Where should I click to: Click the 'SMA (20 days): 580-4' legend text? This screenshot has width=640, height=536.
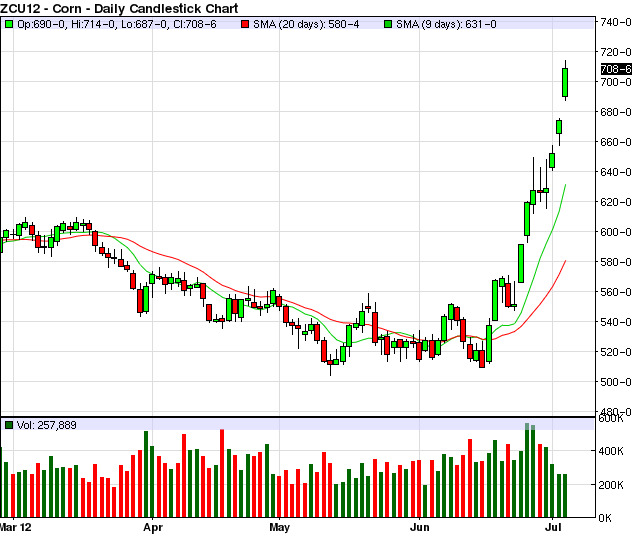[x=306, y=24]
